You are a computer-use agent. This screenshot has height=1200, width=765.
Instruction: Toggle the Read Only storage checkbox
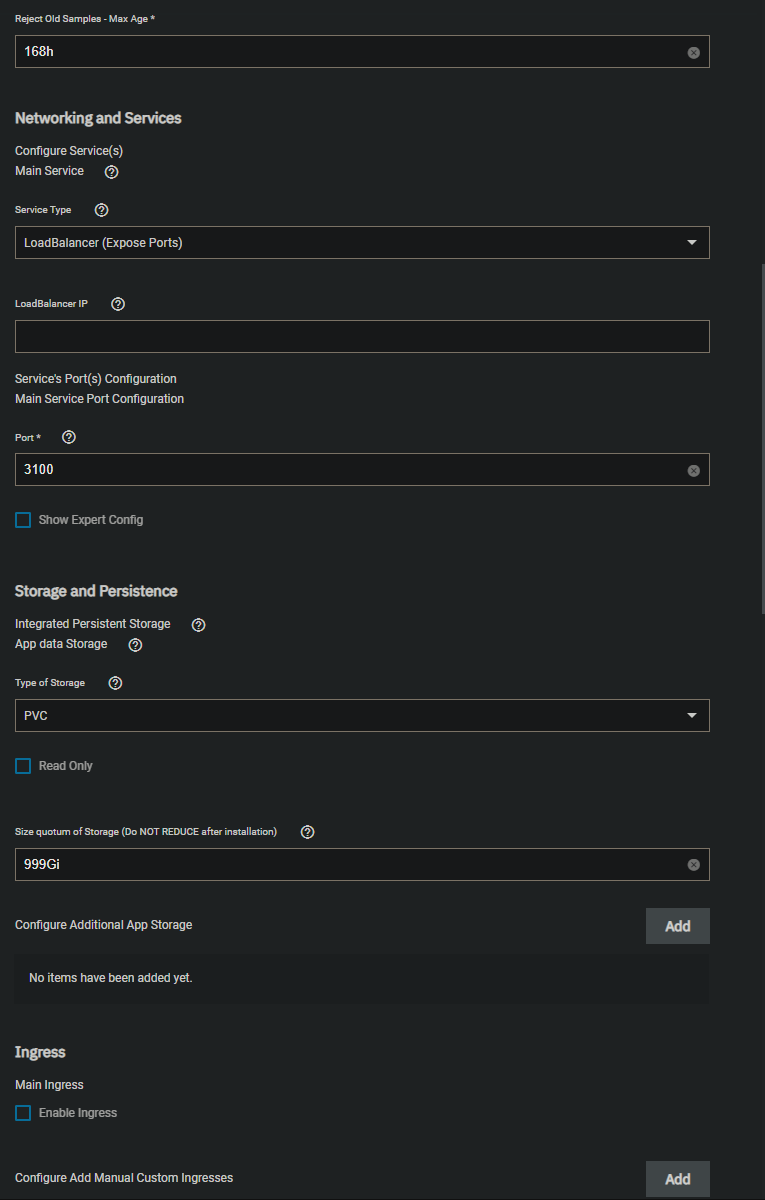pyautogui.click(x=22, y=765)
